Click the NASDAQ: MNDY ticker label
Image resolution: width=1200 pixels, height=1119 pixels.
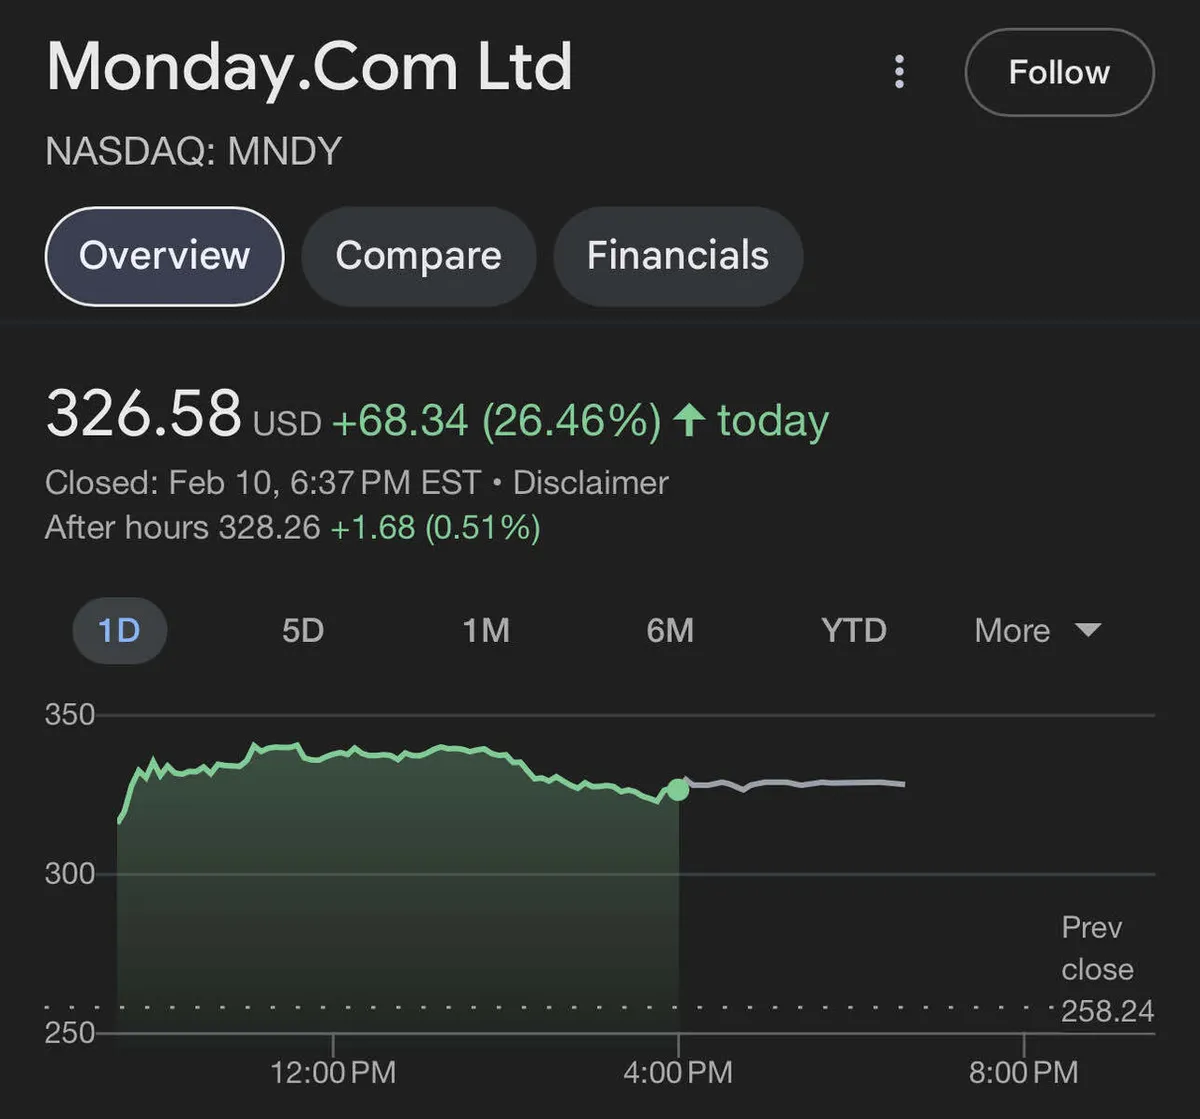(x=194, y=152)
